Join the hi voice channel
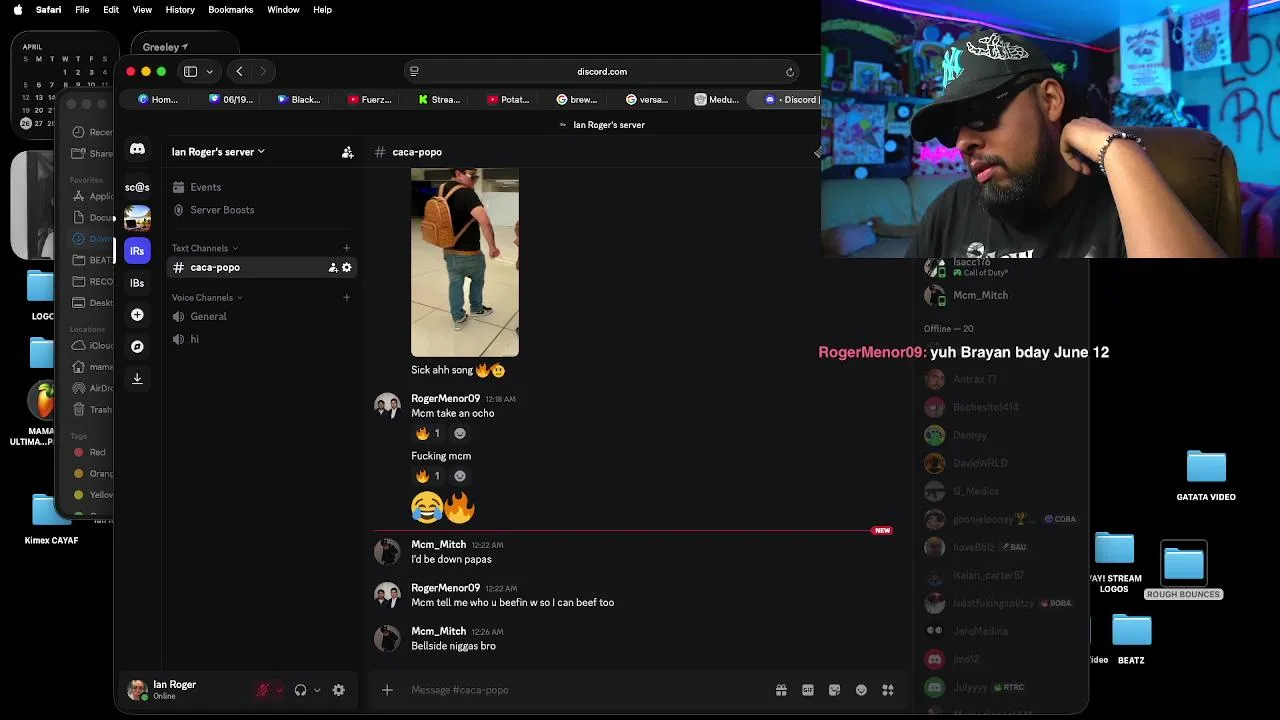 coord(260,339)
